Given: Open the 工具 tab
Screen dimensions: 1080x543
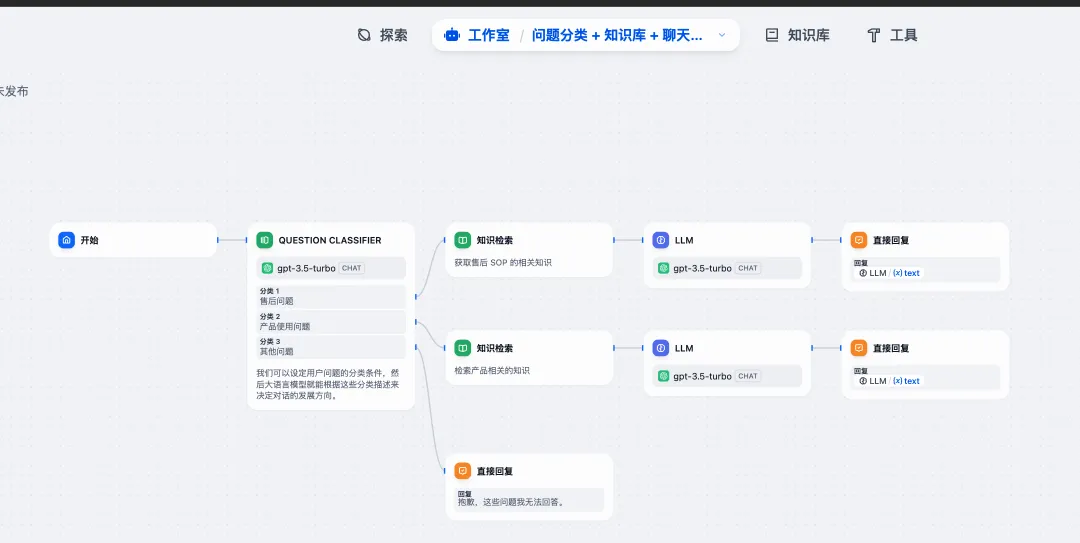Looking at the screenshot, I should 892,35.
